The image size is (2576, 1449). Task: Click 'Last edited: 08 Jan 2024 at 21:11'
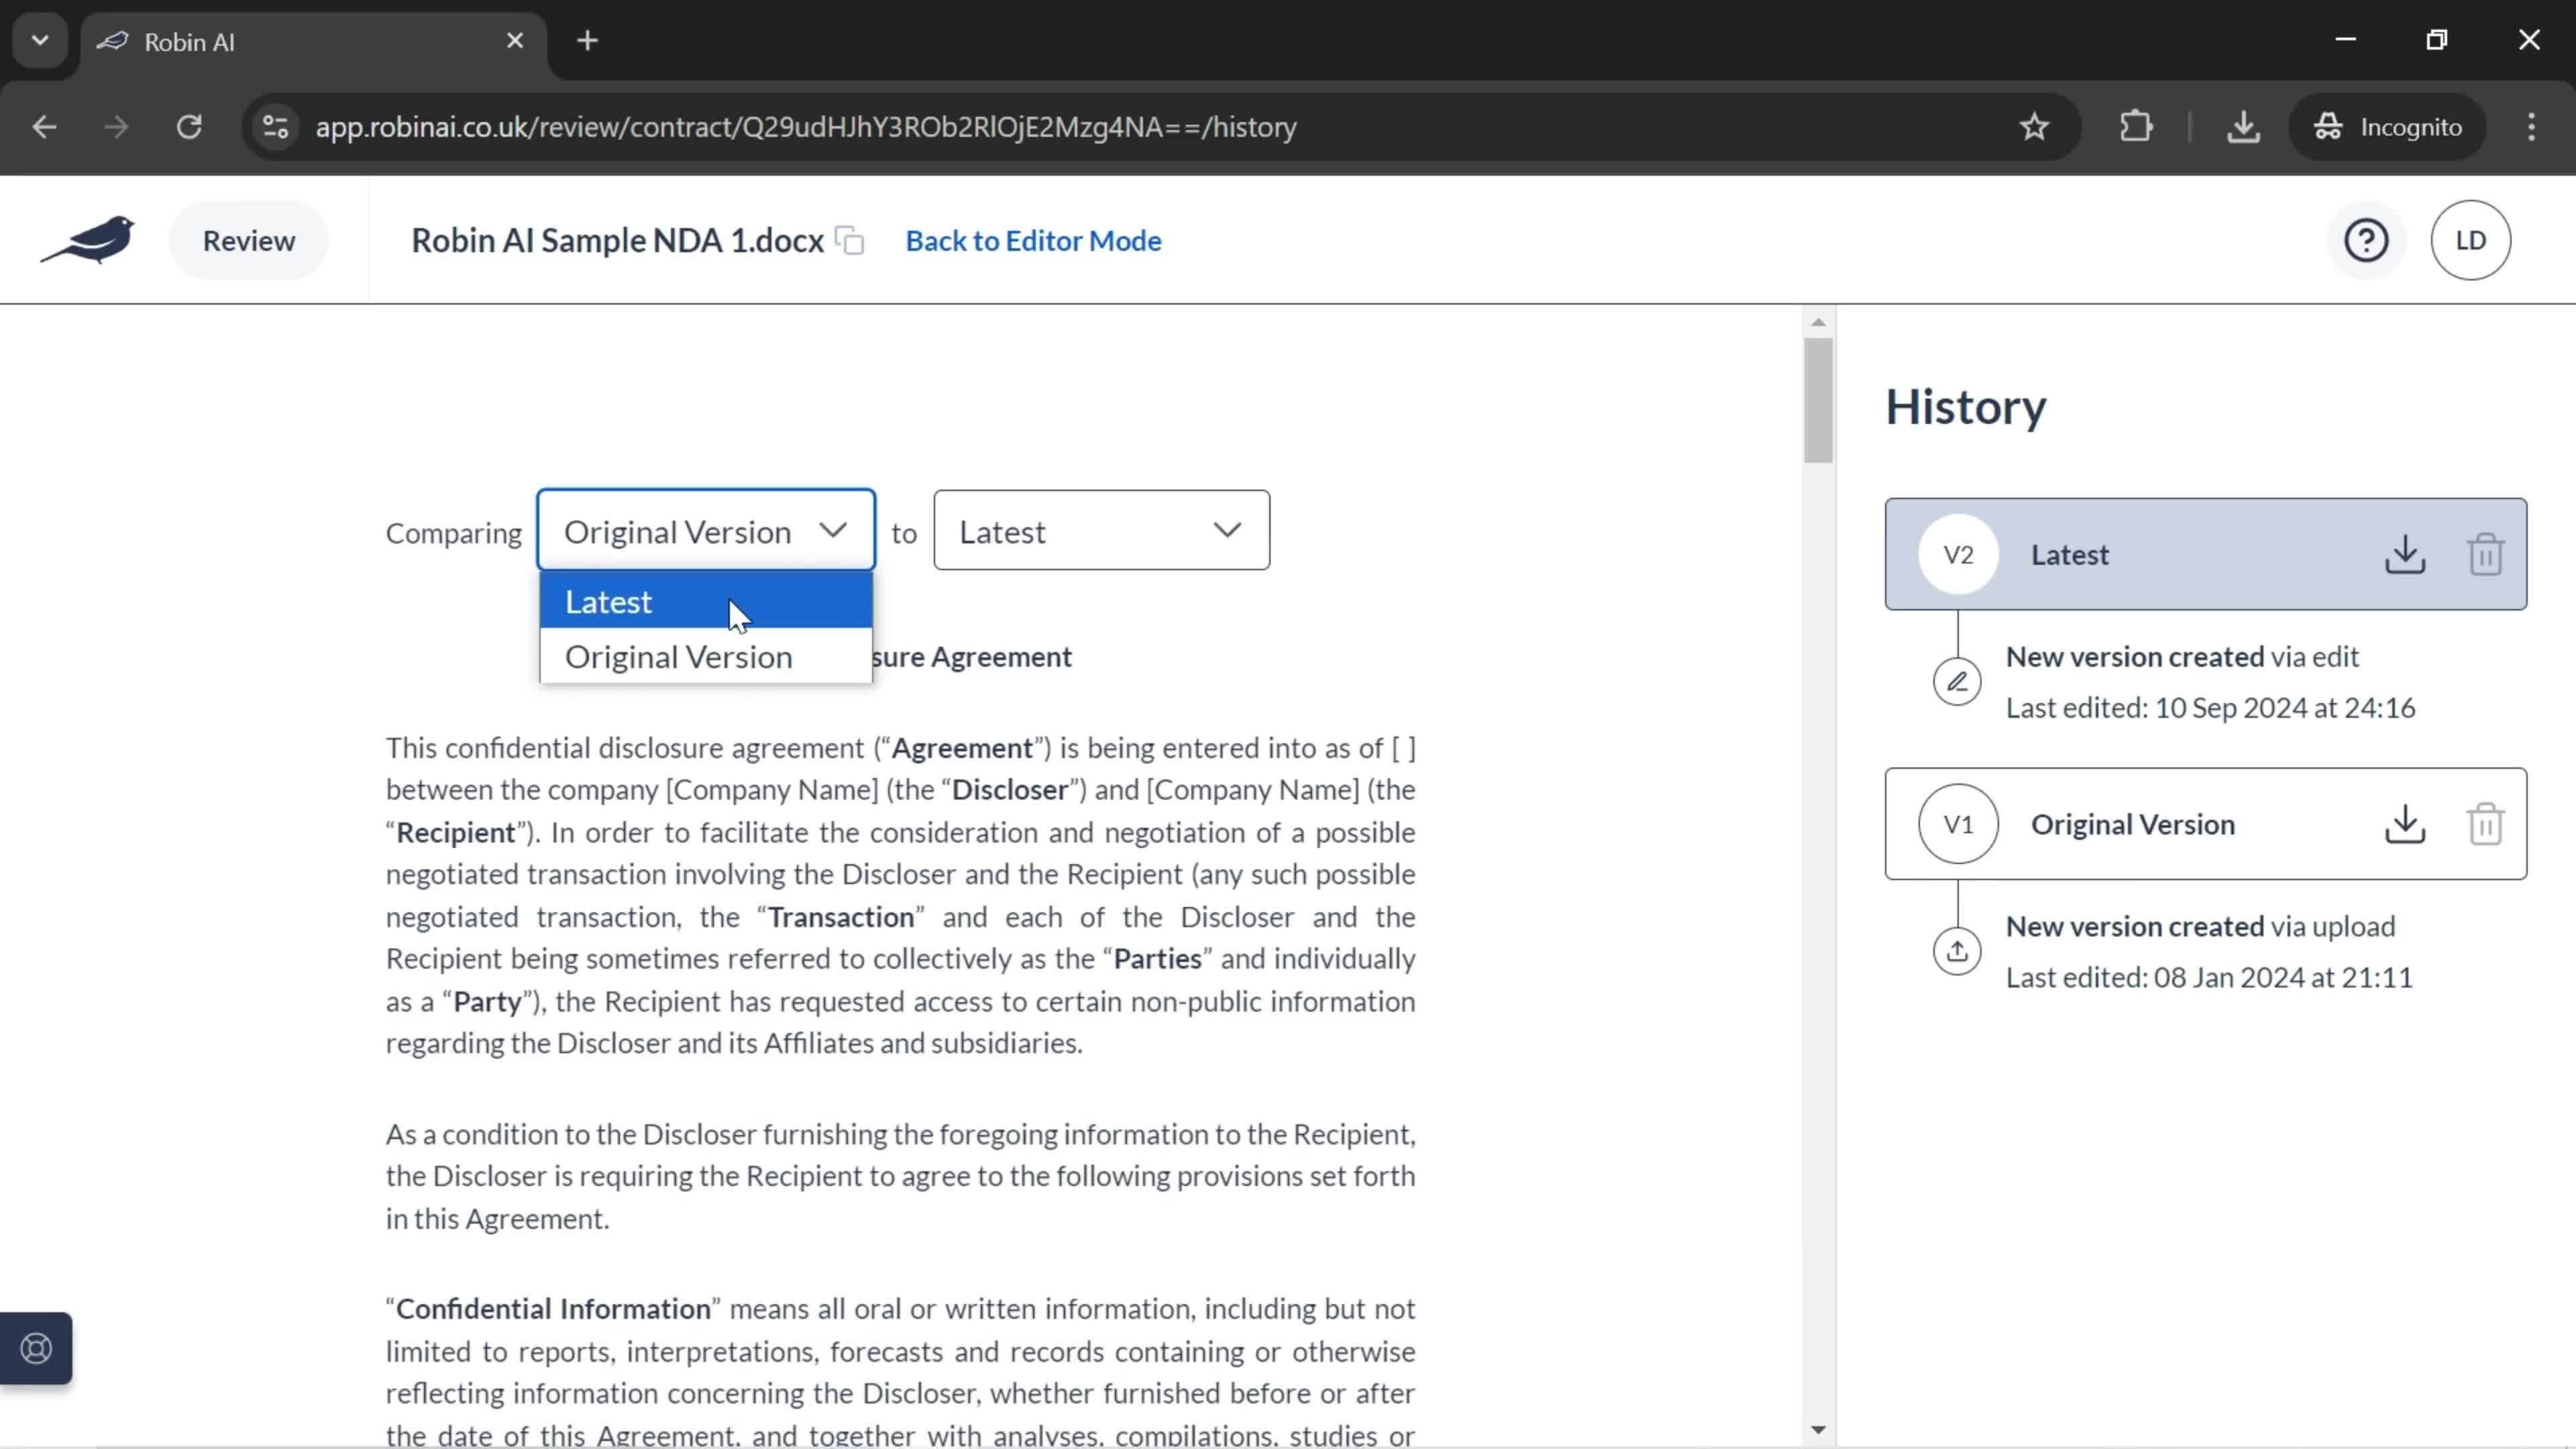point(2209,978)
